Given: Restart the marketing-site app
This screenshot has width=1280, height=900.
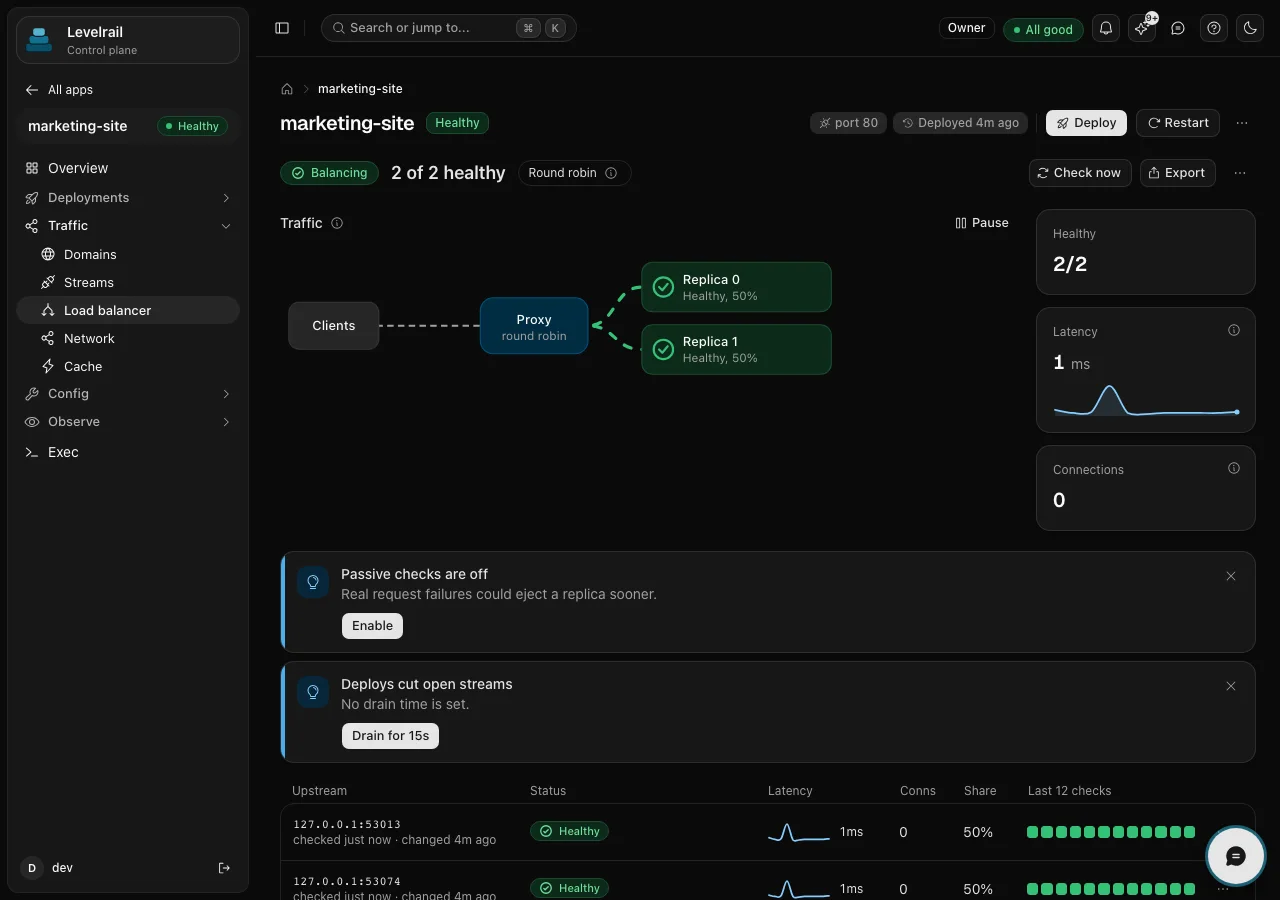Looking at the screenshot, I should coord(1178,123).
